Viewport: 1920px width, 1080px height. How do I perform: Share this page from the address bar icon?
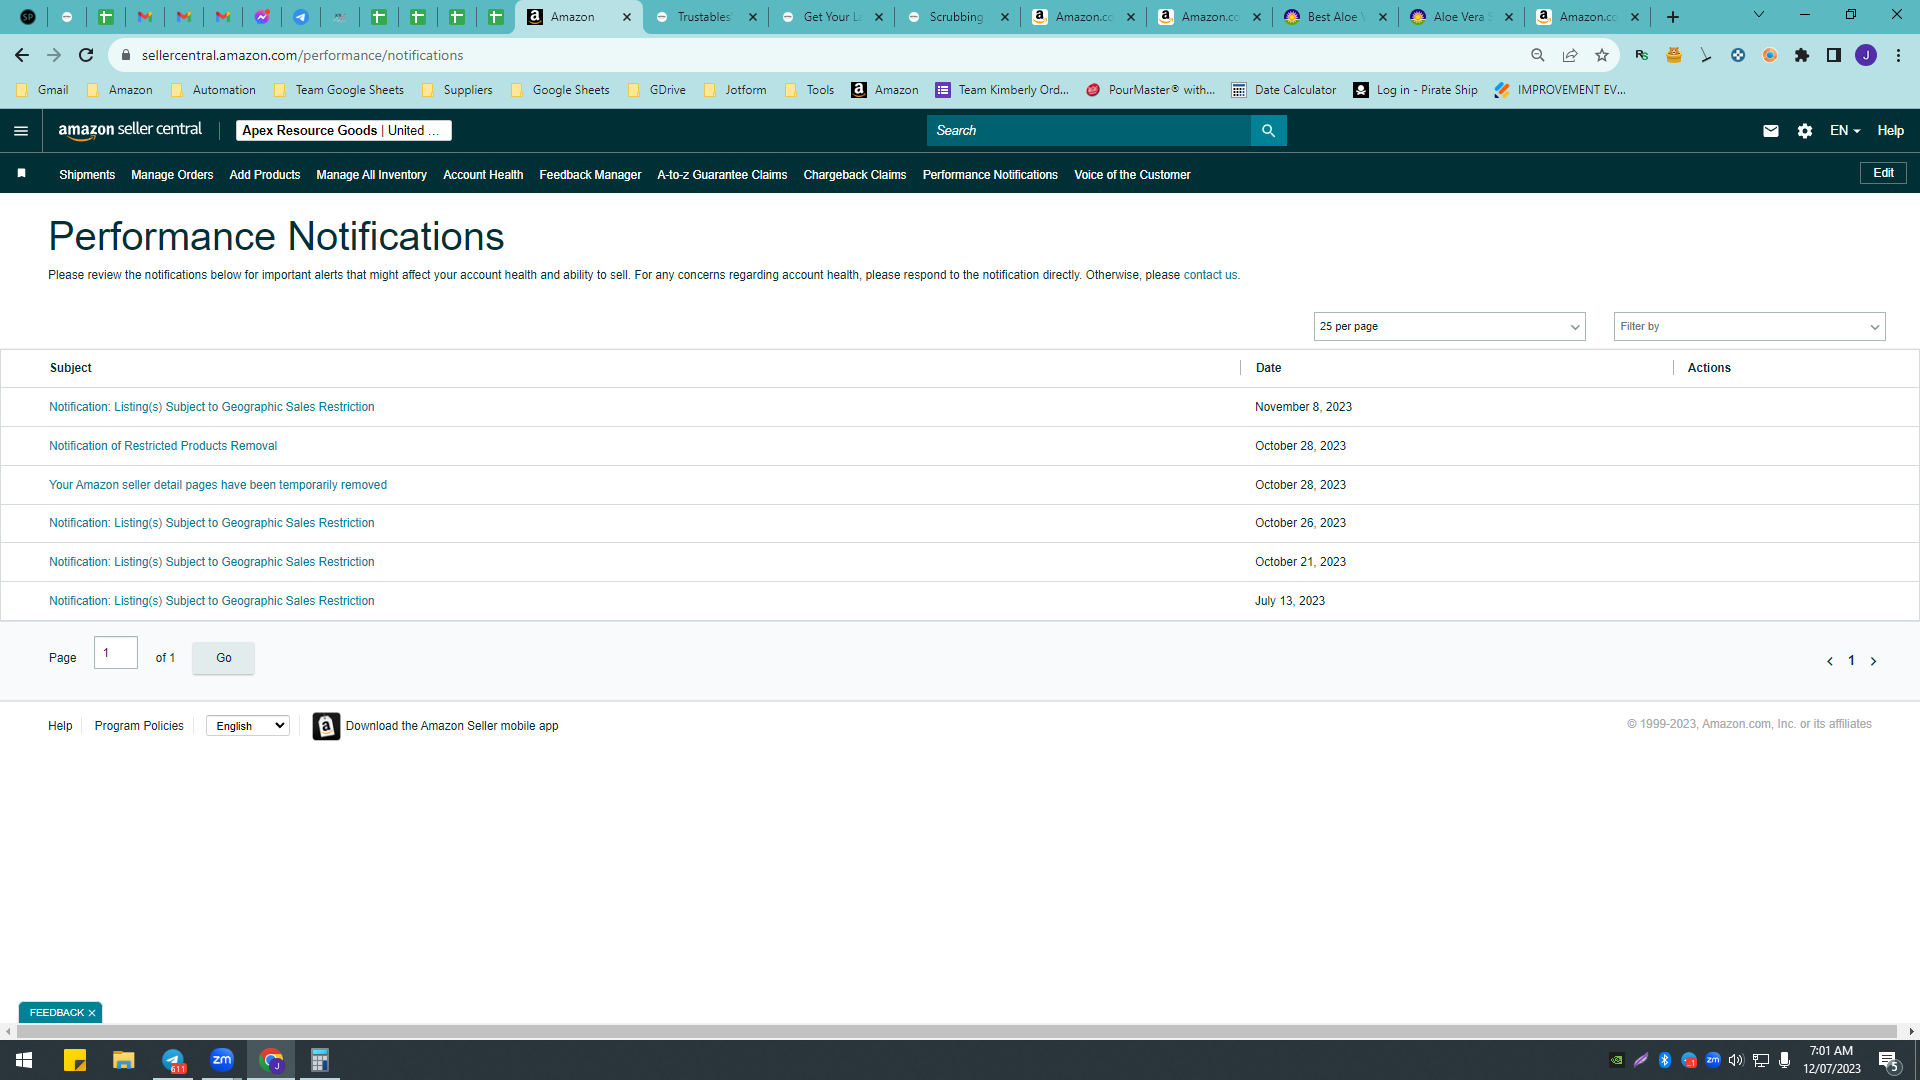1570,55
